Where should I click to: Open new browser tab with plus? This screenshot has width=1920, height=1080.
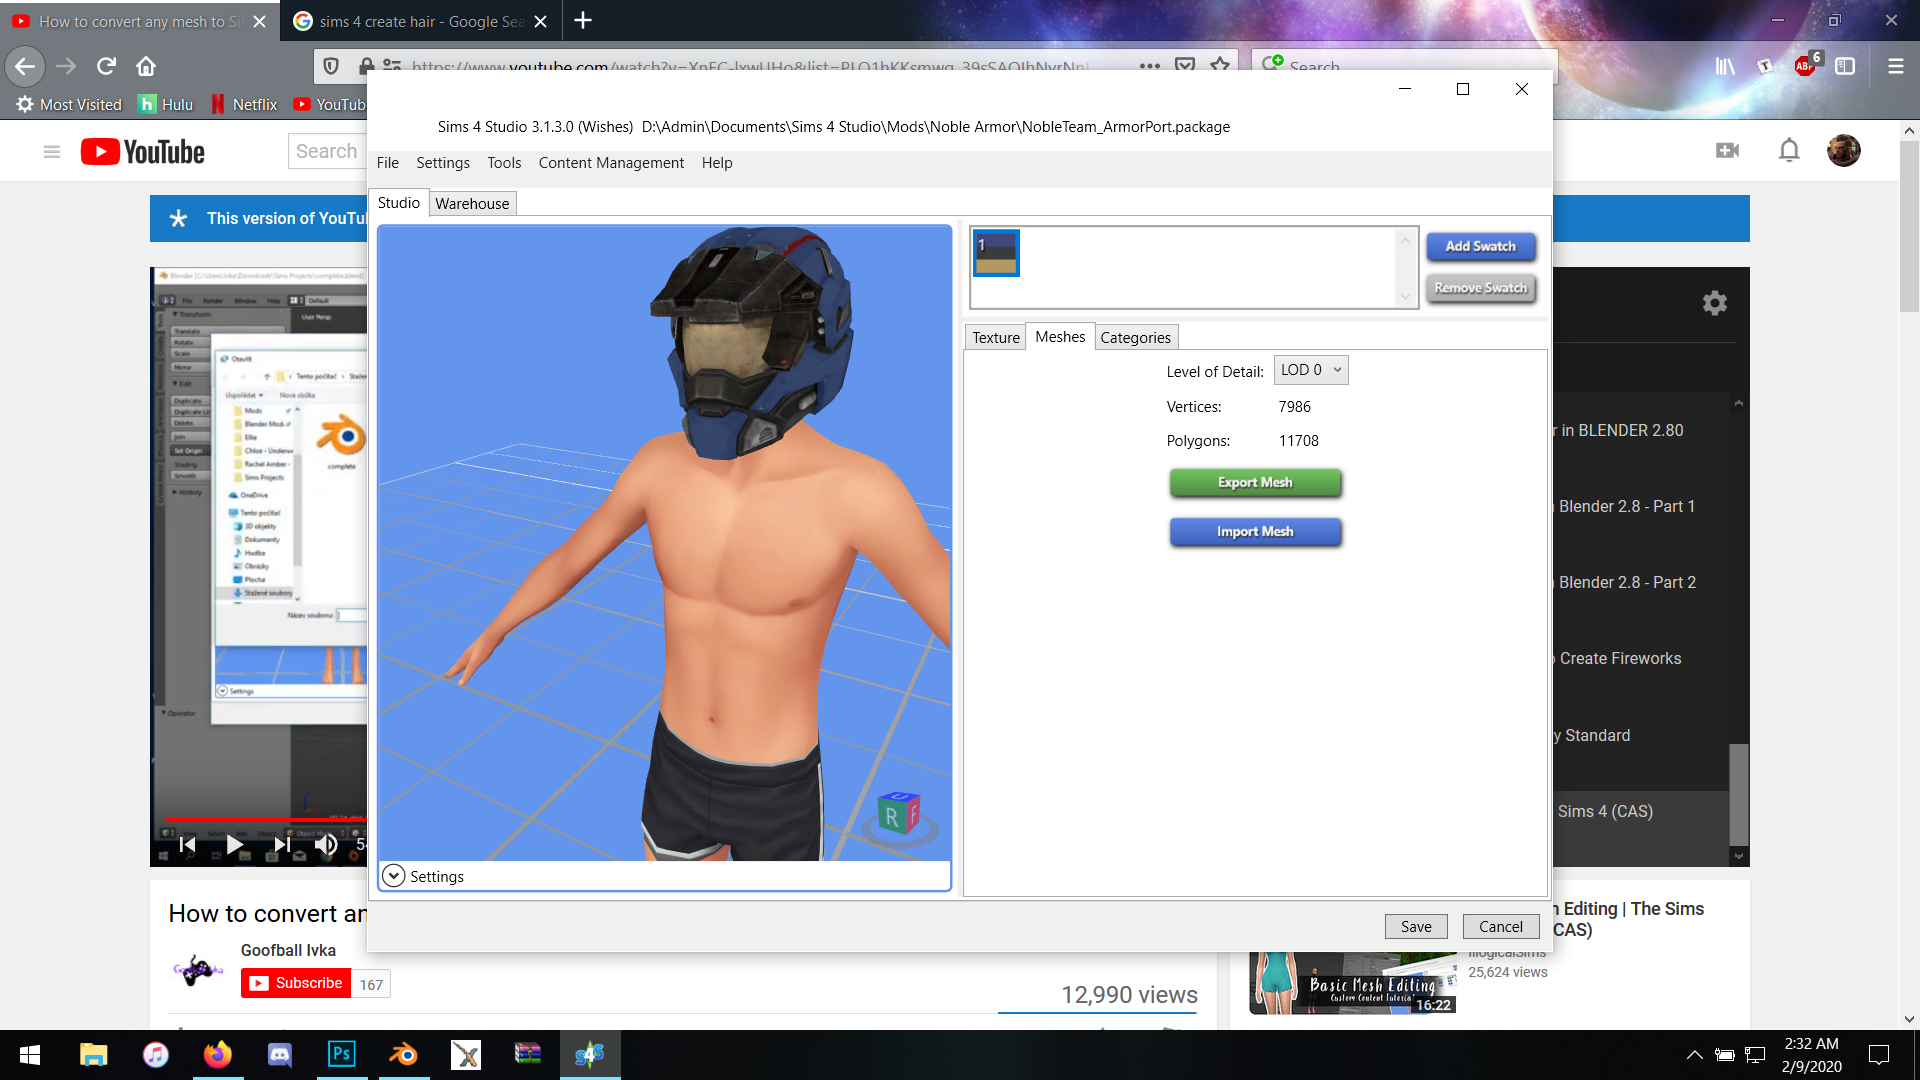(x=583, y=20)
